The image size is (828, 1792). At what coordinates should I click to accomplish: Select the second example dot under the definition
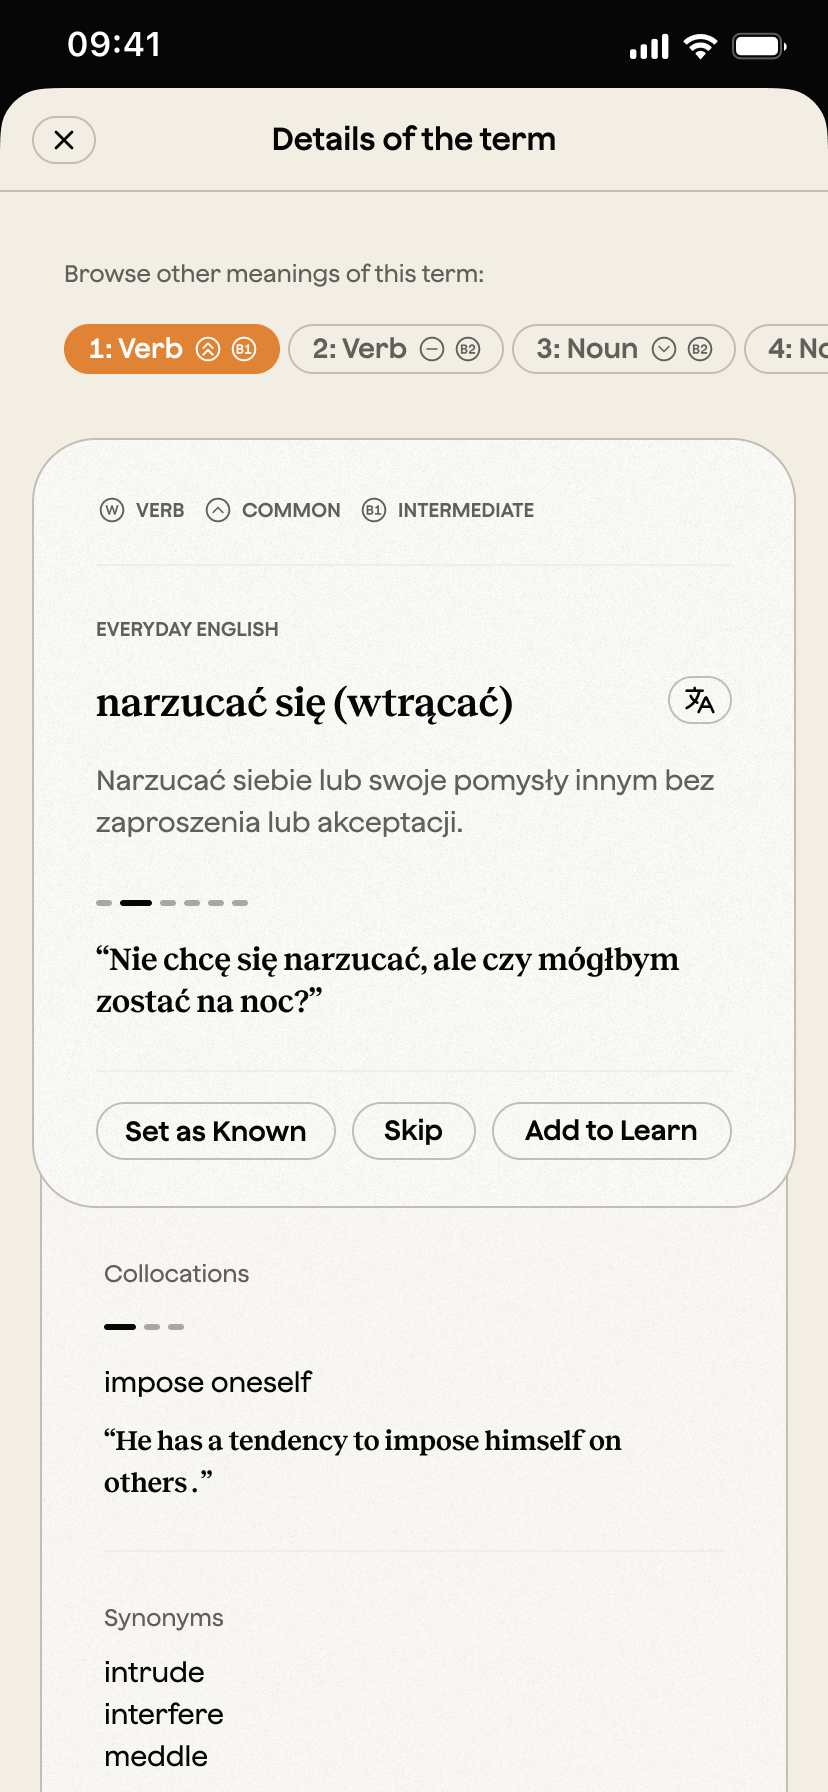pos(135,902)
